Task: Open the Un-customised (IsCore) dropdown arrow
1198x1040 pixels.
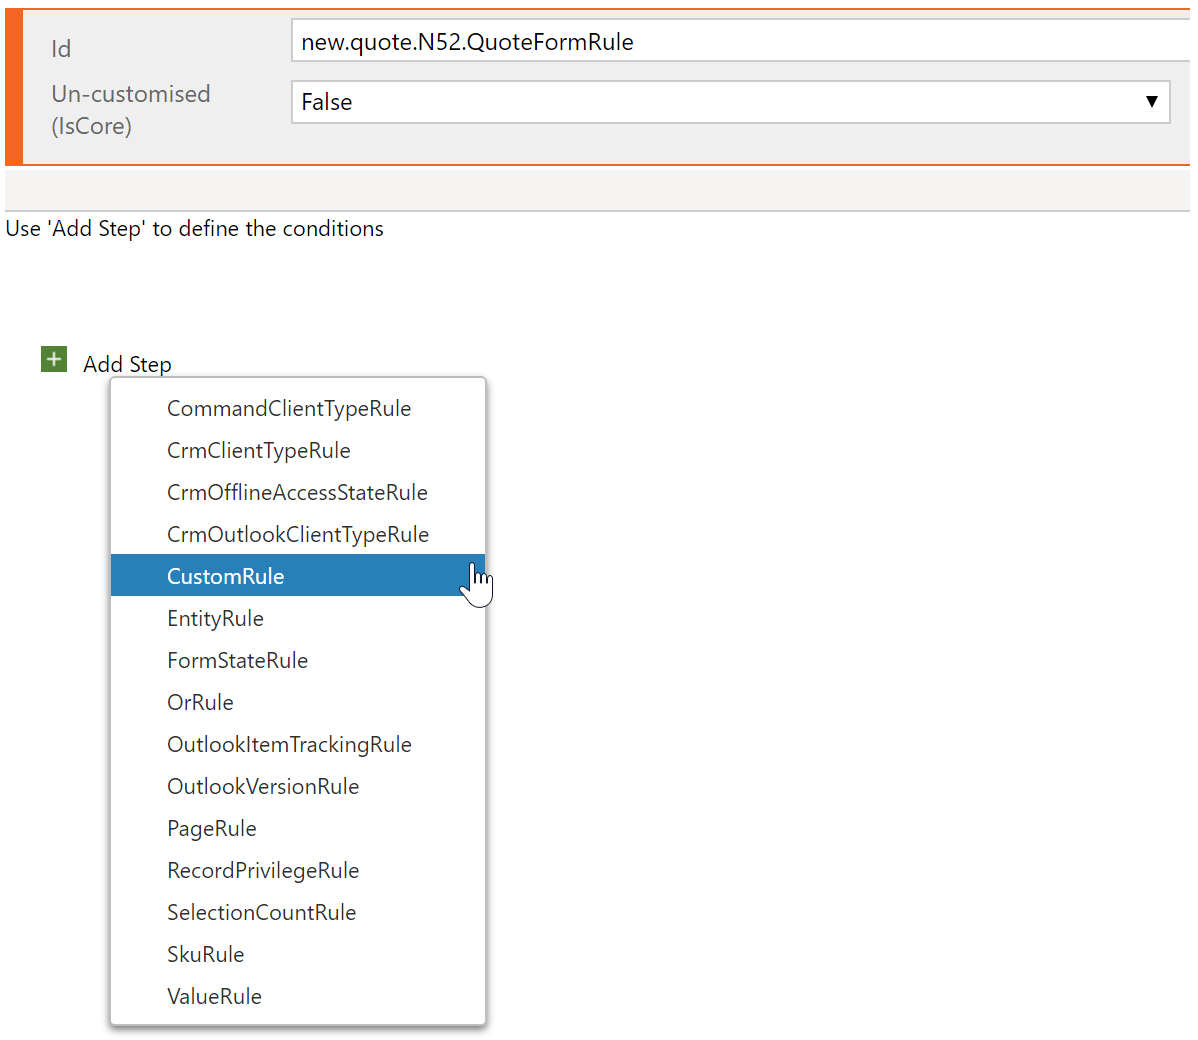Action: click(1152, 101)
